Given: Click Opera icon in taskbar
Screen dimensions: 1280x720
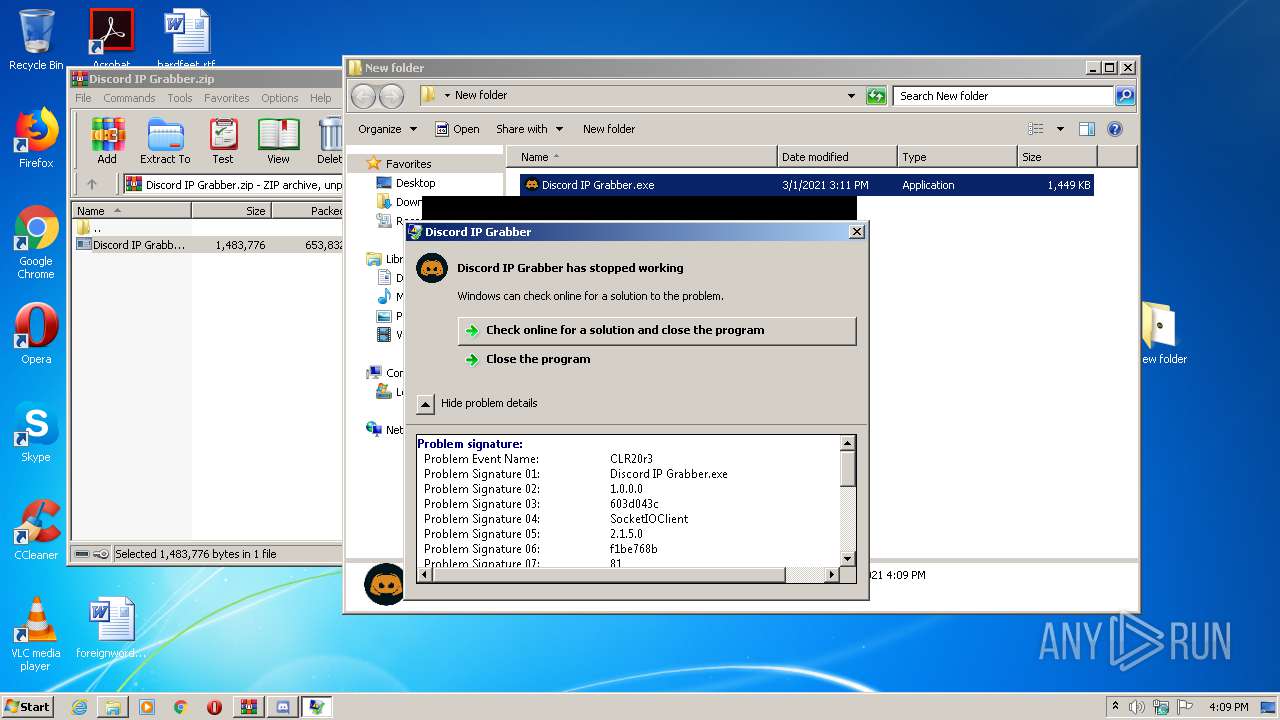Looking at the screenshot, I should click(214, 707).
